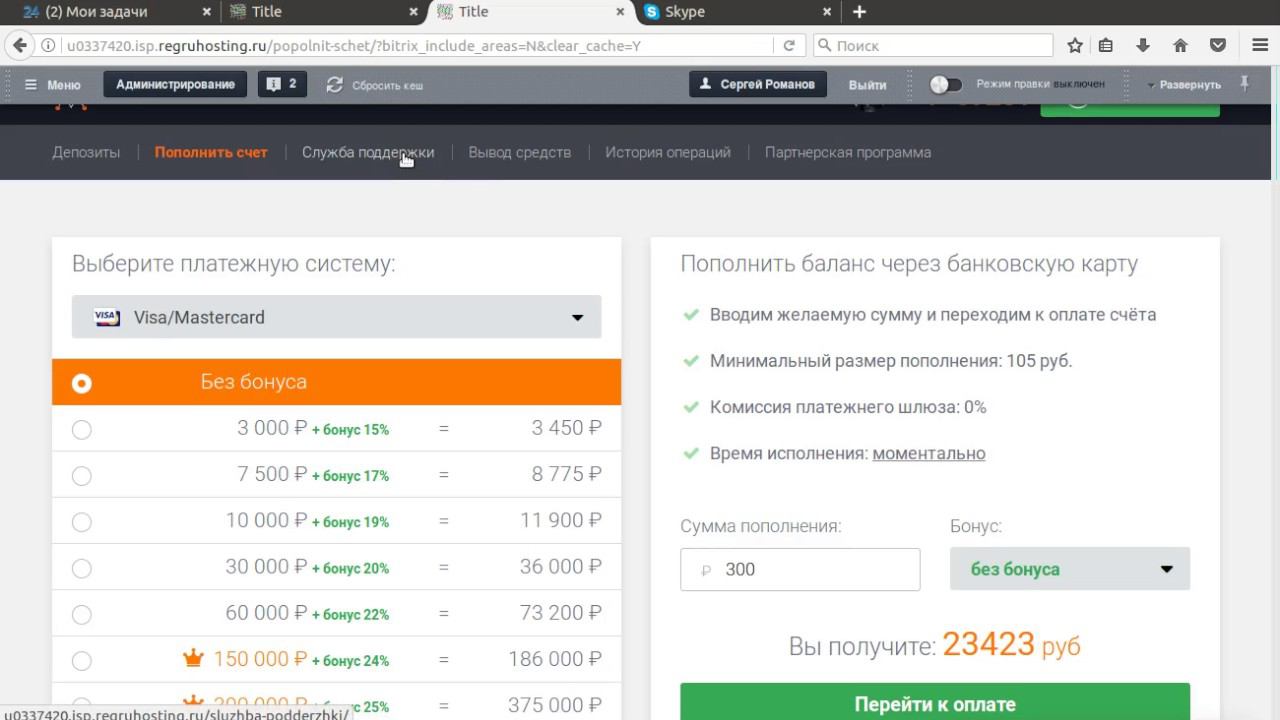This screenshot has height=720, width=1280.
Task: Click the checkmark beside Вводим желаемую сумму
Action: point(690,314)
